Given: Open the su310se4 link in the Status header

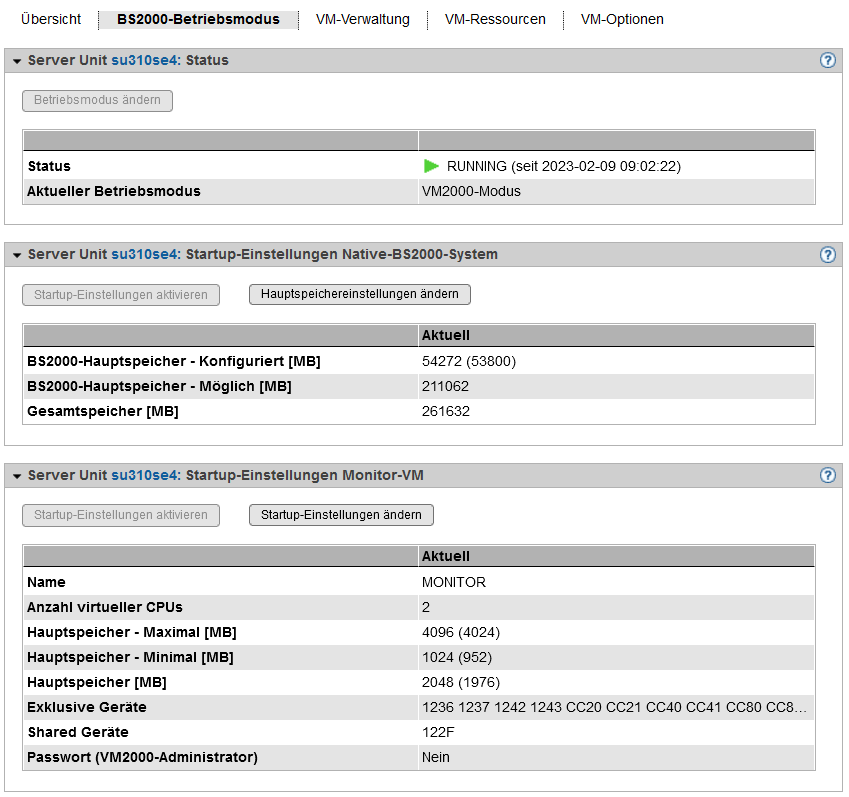Looking at the screenshot, I should (145, 60).
